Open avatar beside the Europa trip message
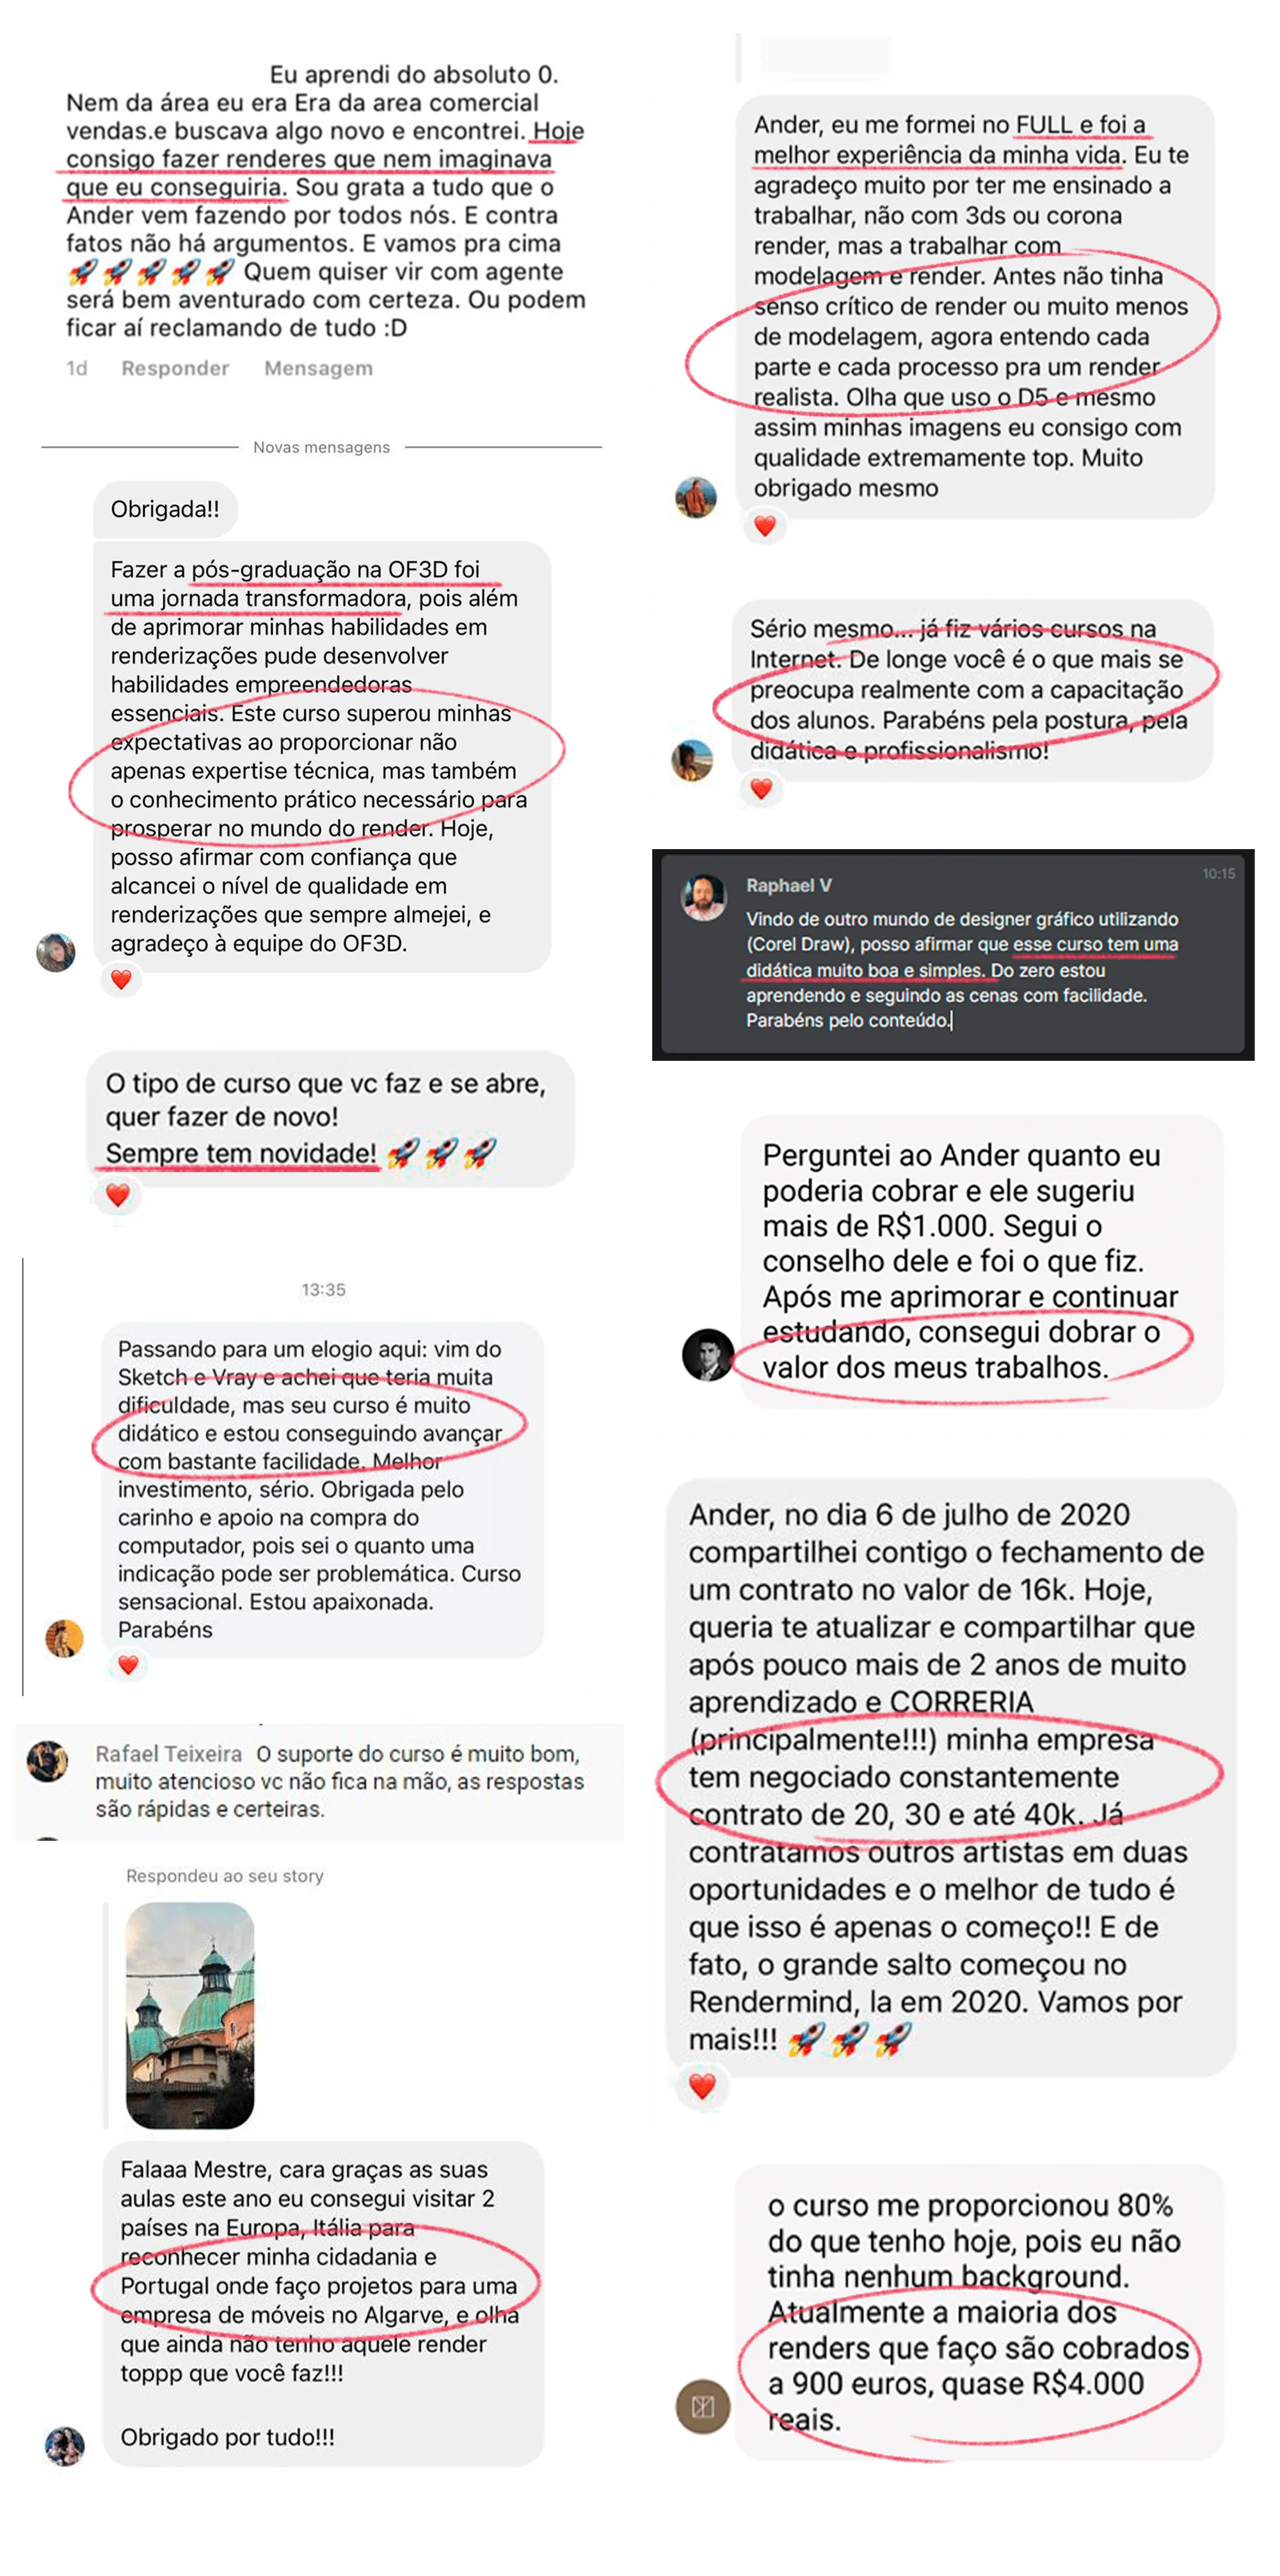 coord(65,2446)
